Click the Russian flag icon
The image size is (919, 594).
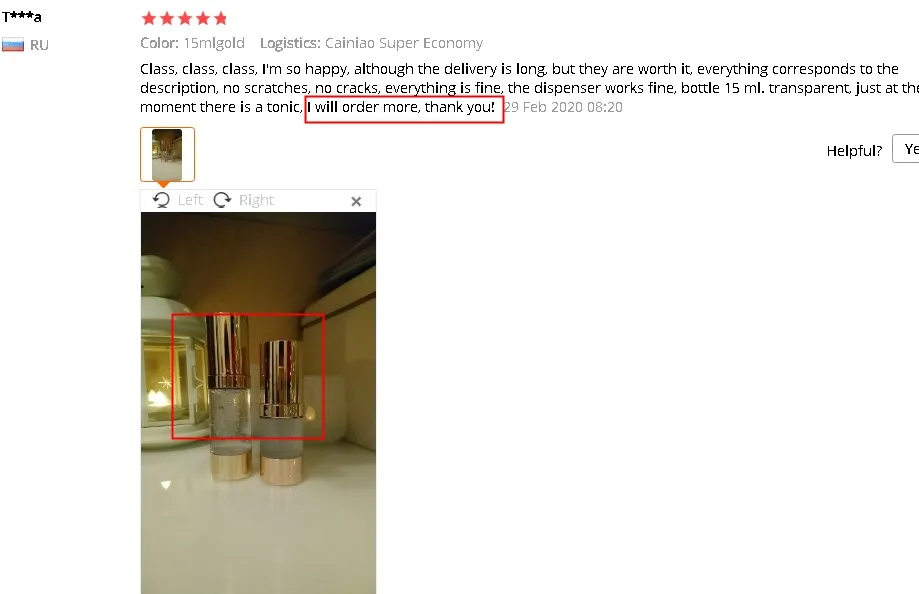pyautogui.click(x=13, y=45)
